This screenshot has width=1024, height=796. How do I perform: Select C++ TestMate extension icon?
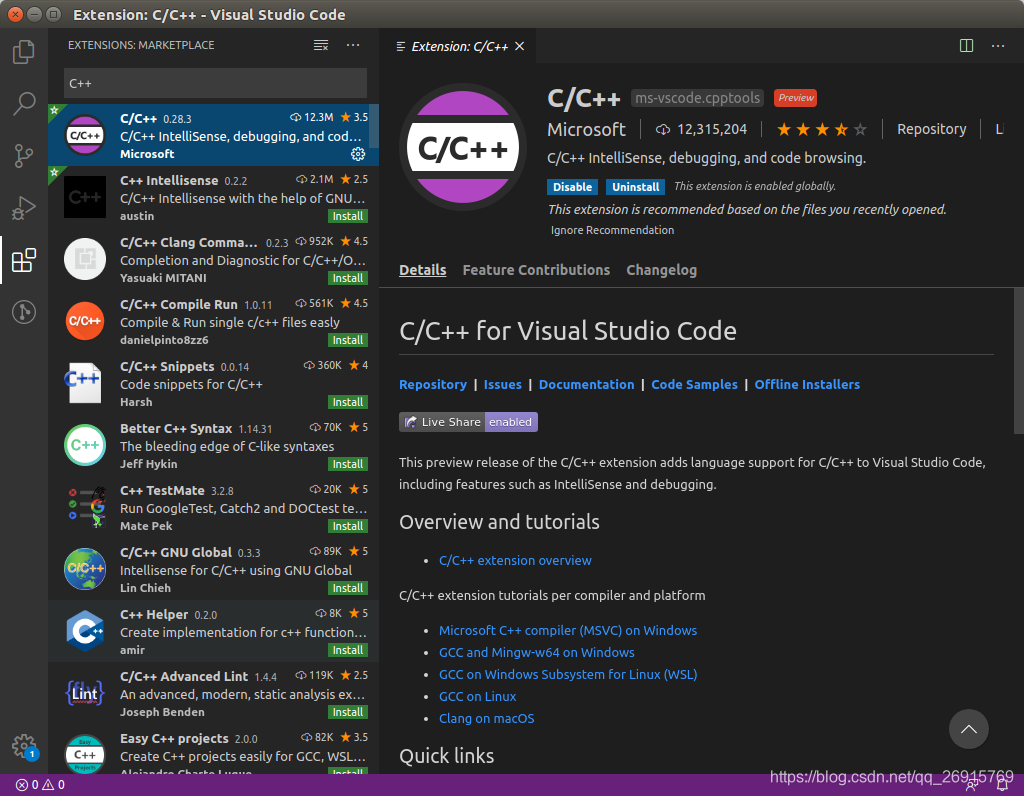point(85,507)
